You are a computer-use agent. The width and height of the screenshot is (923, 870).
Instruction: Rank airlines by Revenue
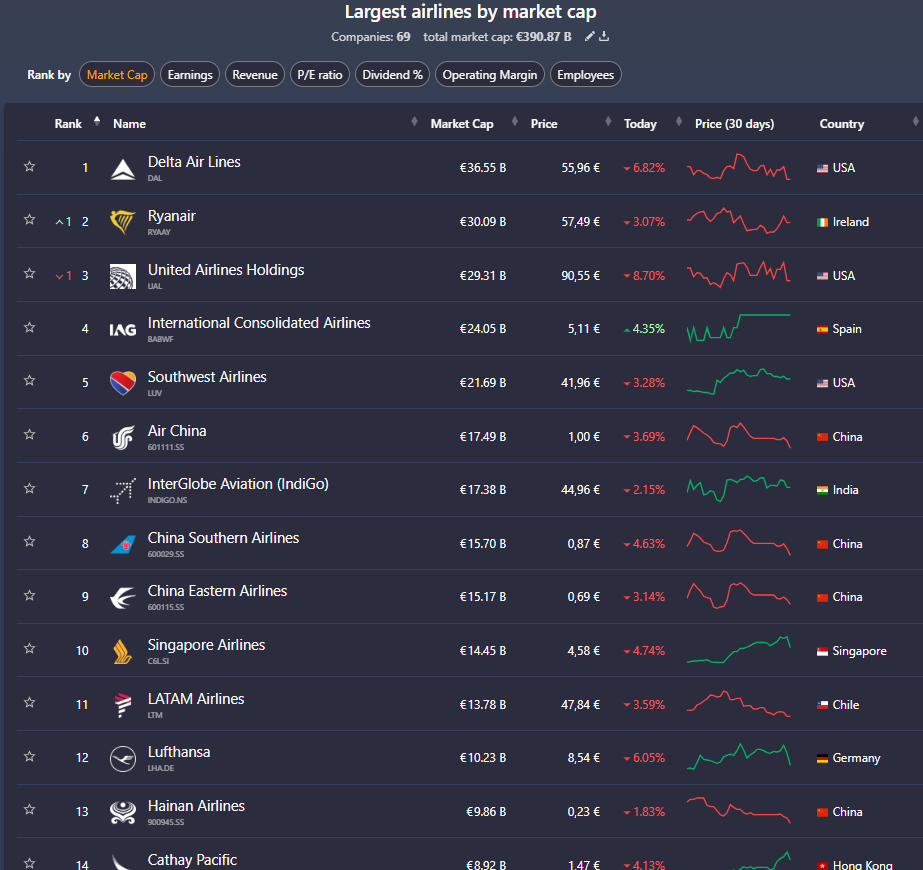(x=255, y=75)
